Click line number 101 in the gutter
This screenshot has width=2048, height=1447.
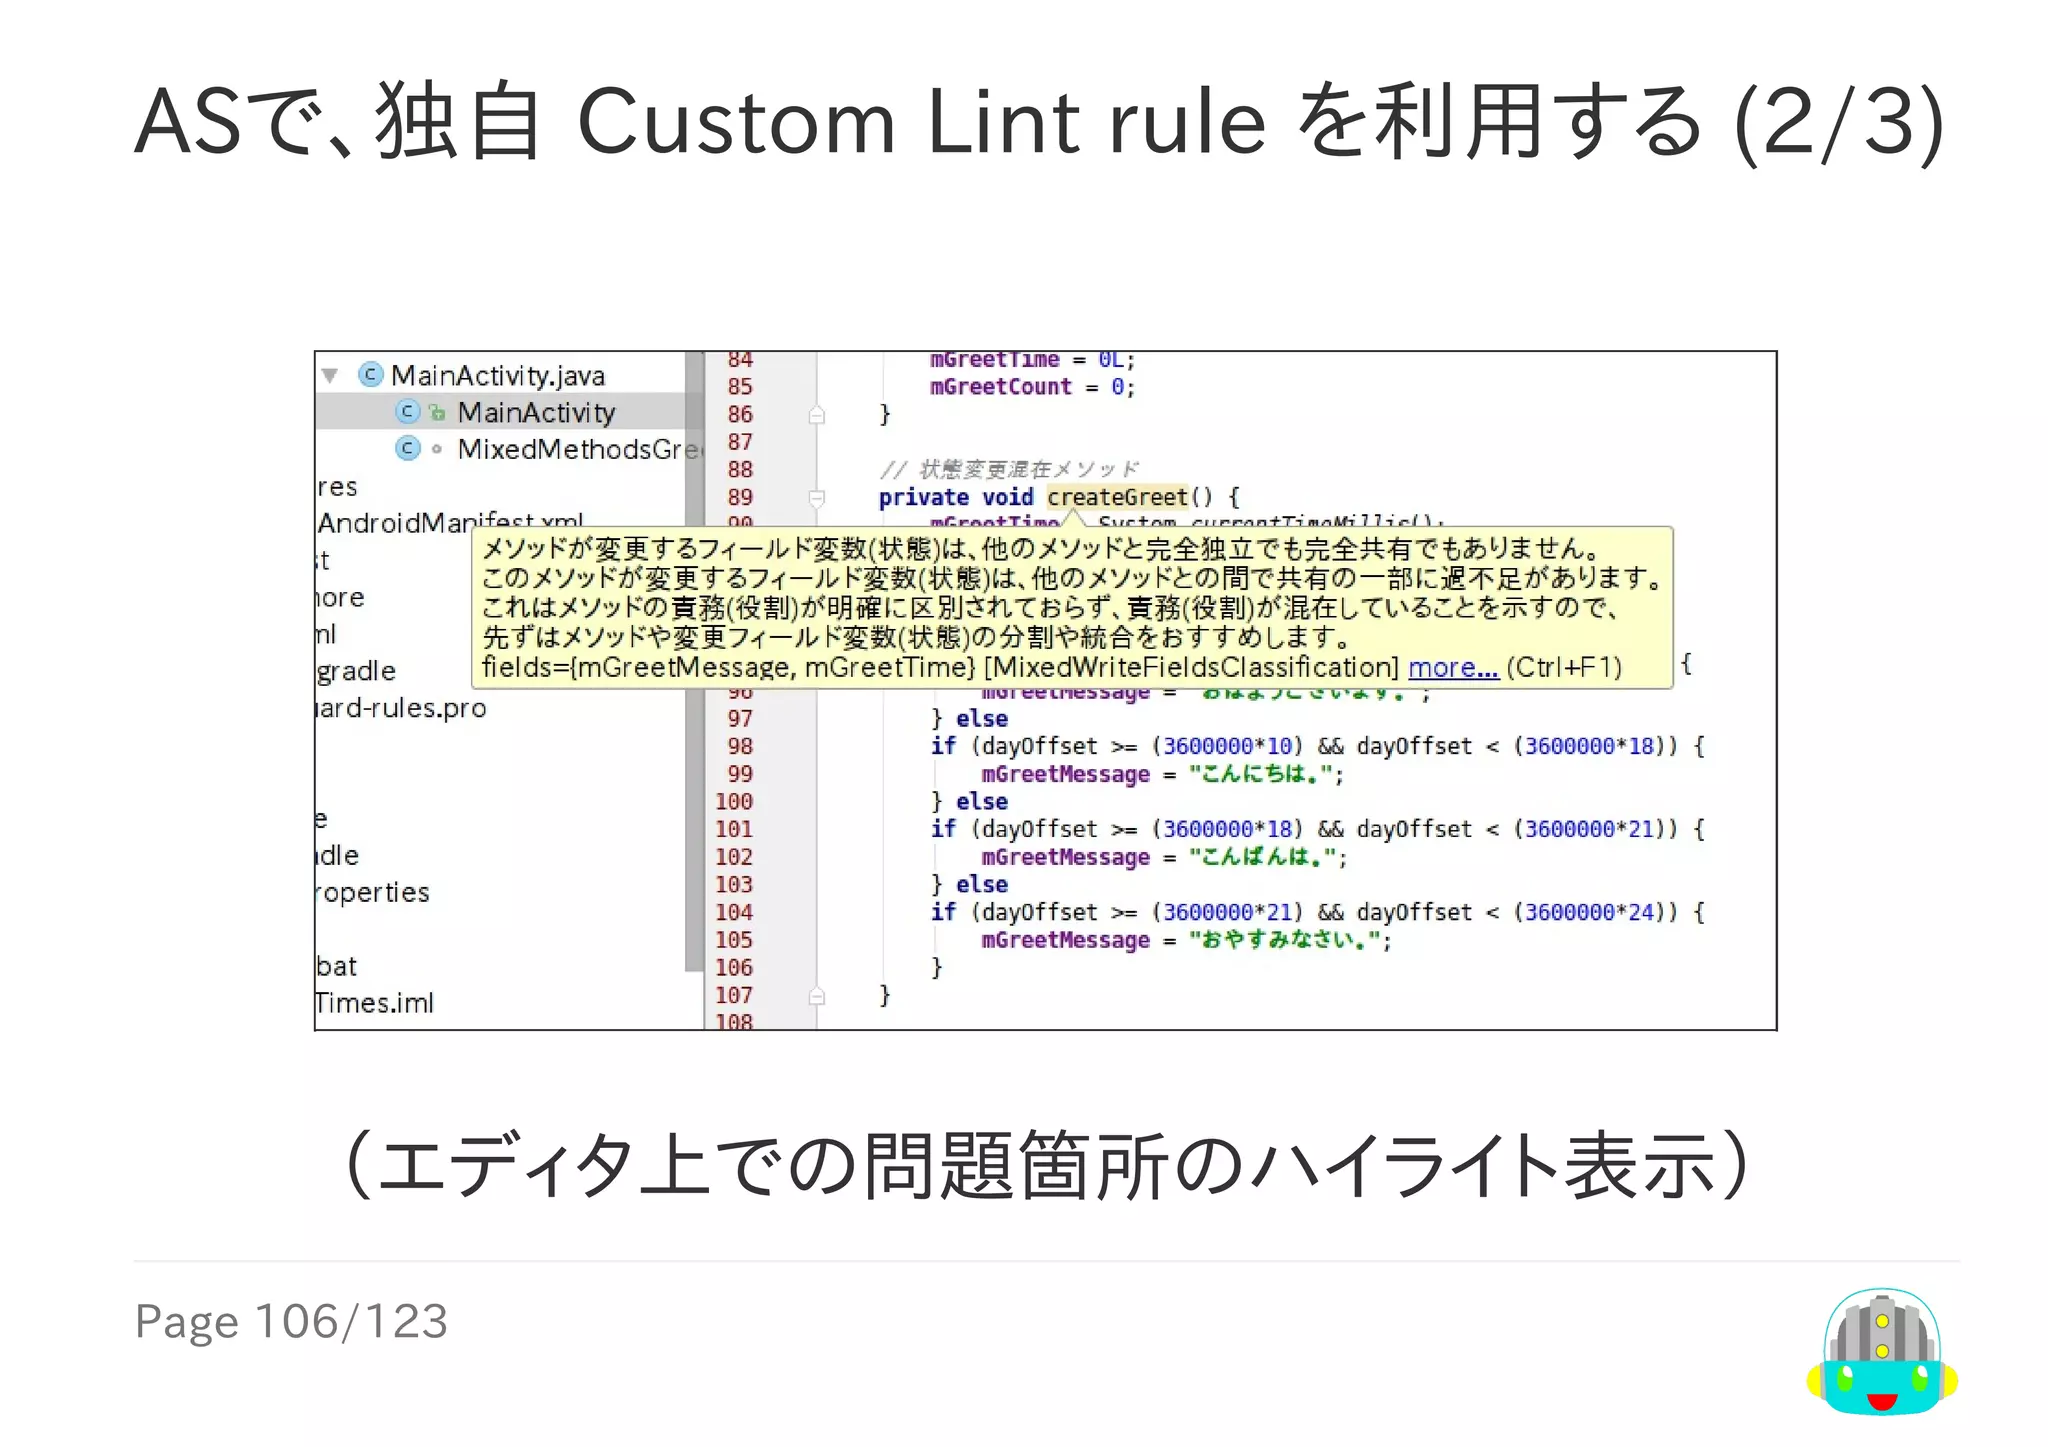pyautogui.click(x=734, y=829)
